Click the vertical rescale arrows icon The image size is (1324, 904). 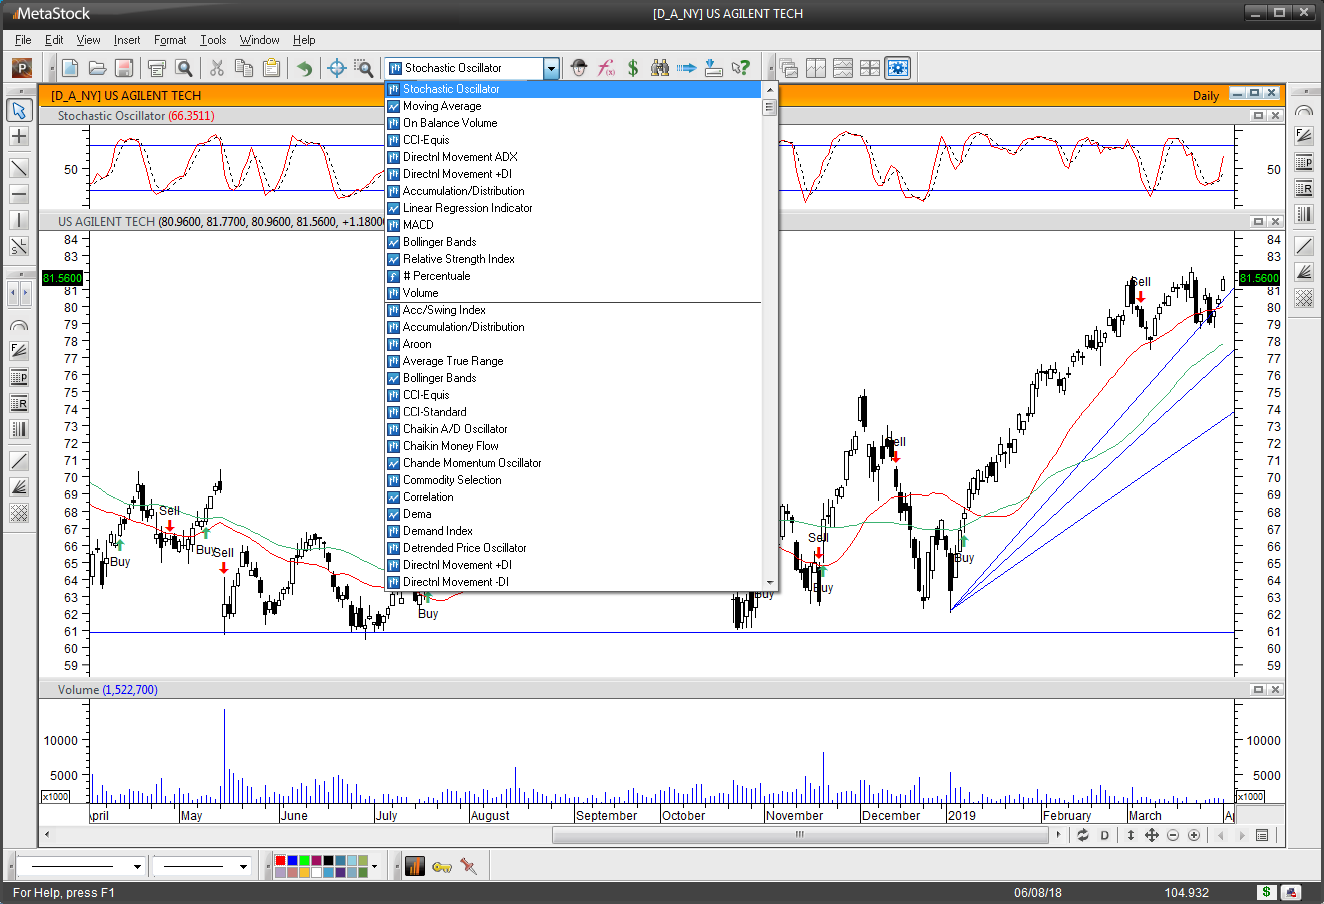tap(1131, 835)
